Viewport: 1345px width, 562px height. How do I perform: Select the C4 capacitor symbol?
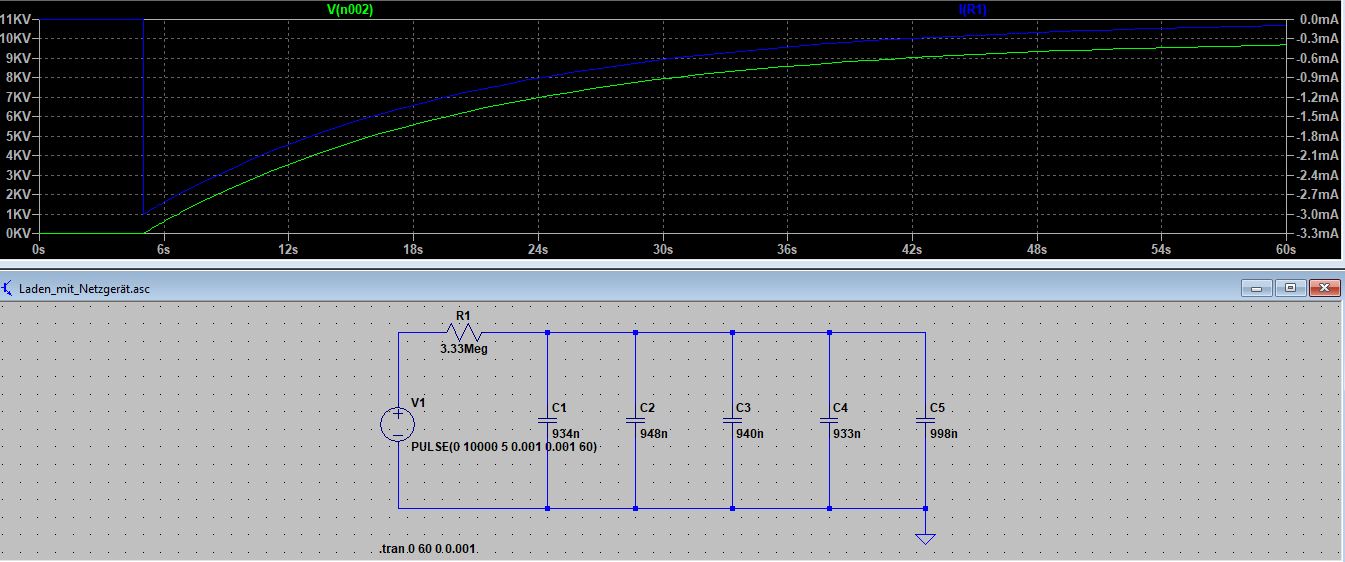(x=829, y=420)
